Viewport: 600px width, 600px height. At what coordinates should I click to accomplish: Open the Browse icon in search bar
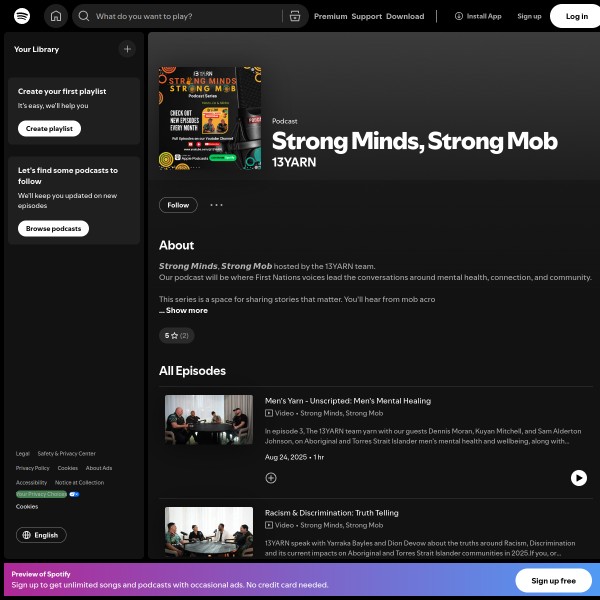pyautogui.click(x=295, y=16)
